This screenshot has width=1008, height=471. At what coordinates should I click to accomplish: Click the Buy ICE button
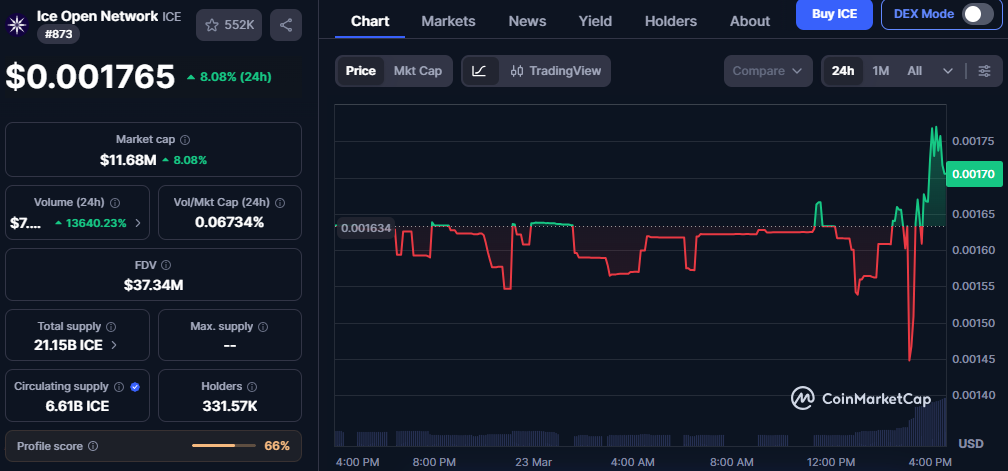pos(834,14)
